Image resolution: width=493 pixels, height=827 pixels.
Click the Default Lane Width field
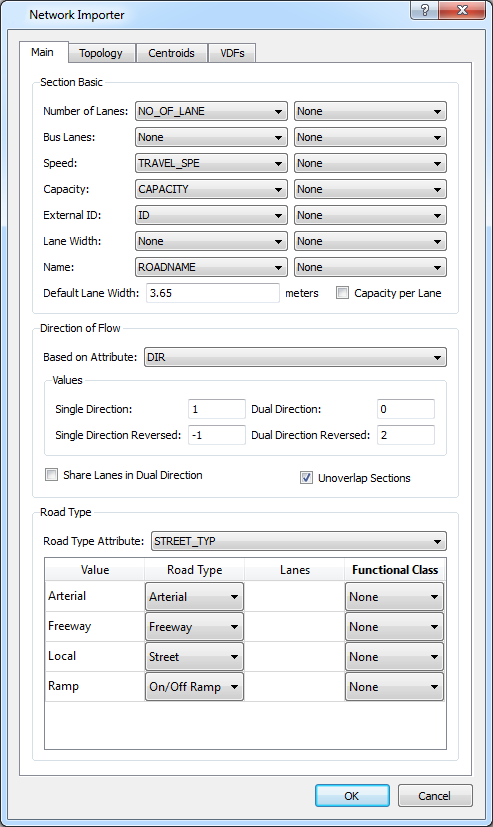(212, 293)
